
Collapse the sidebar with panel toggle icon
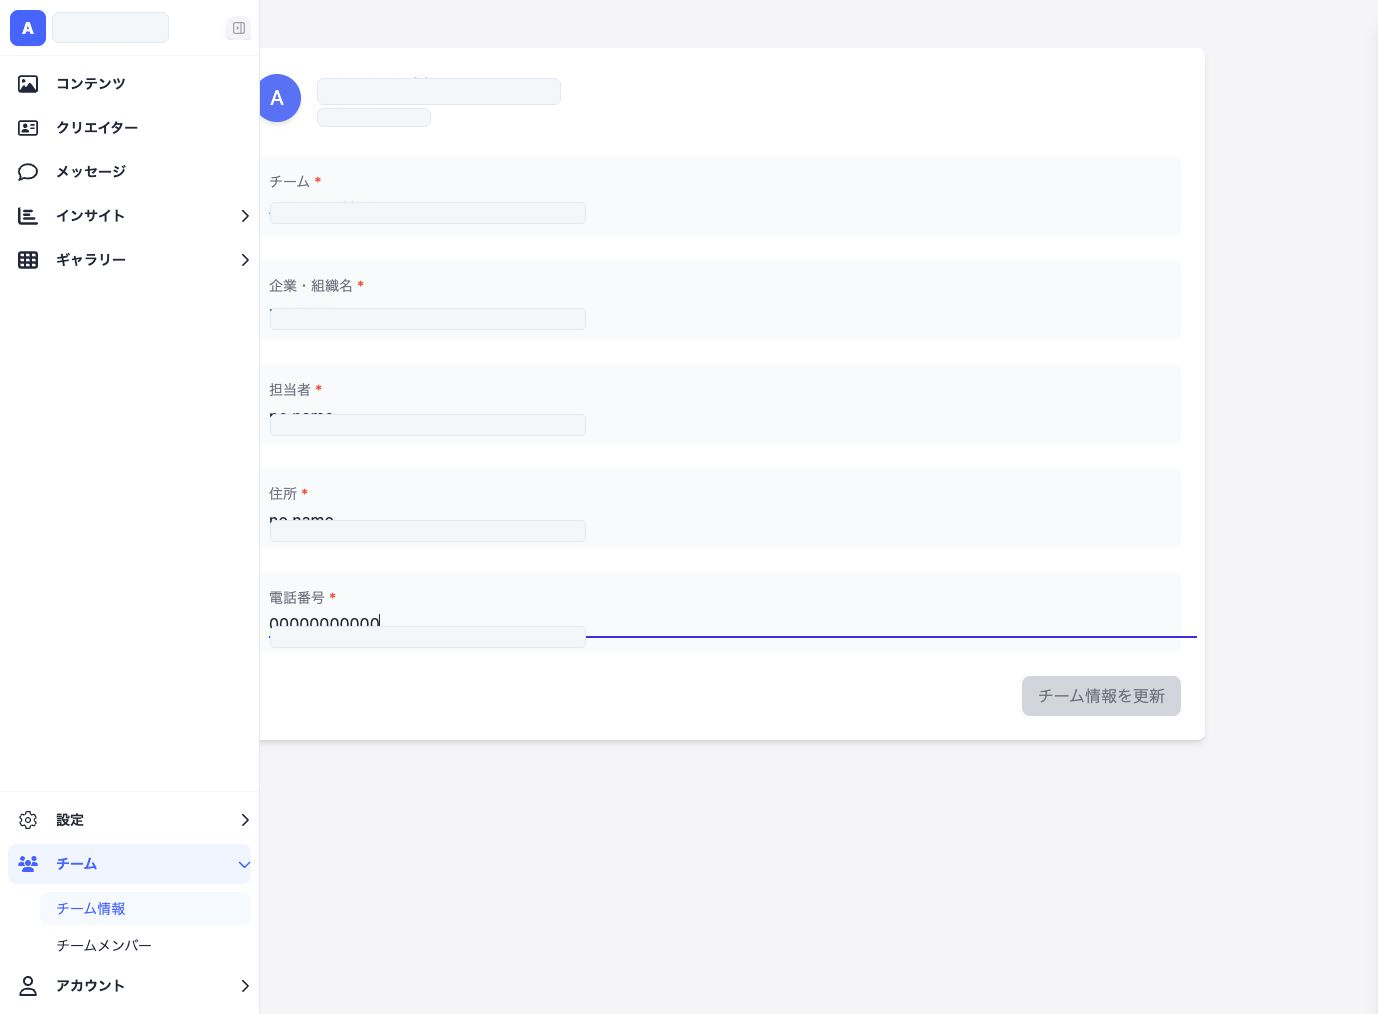click(239, 28)
